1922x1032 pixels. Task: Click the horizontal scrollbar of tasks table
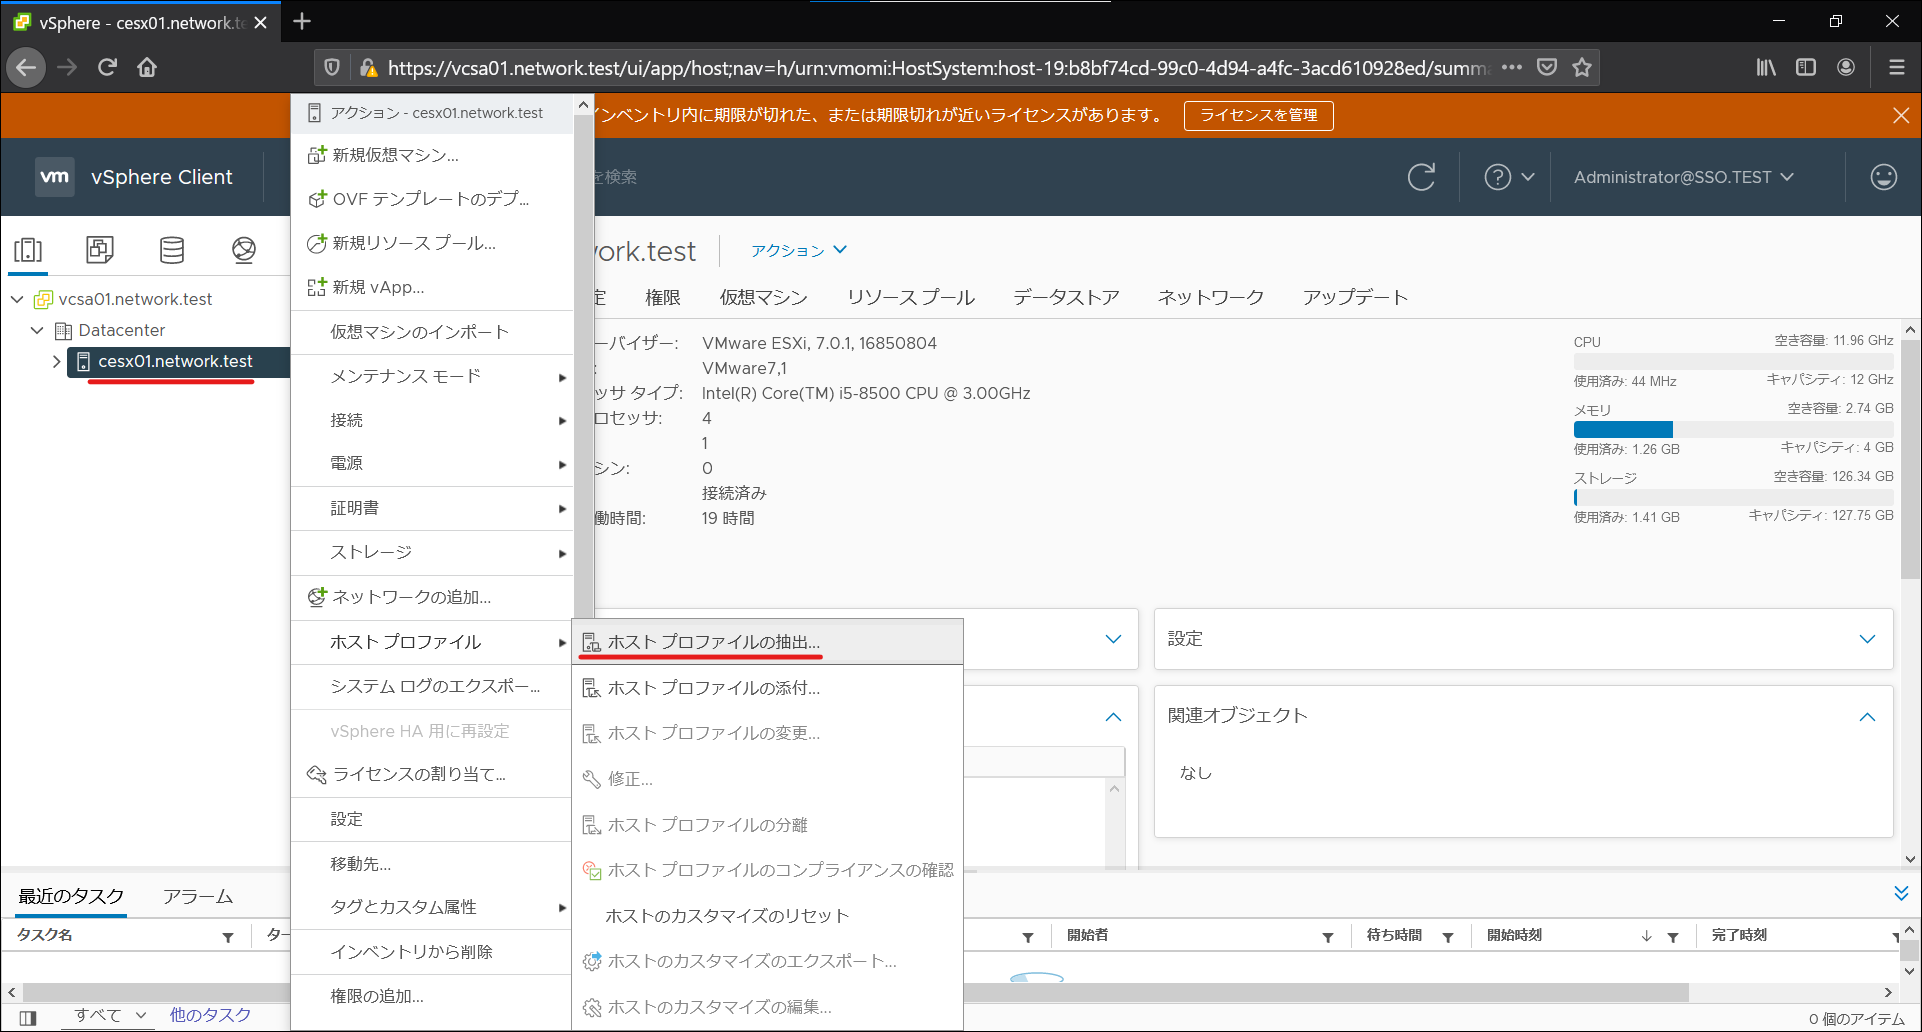[x=855, y=992]
